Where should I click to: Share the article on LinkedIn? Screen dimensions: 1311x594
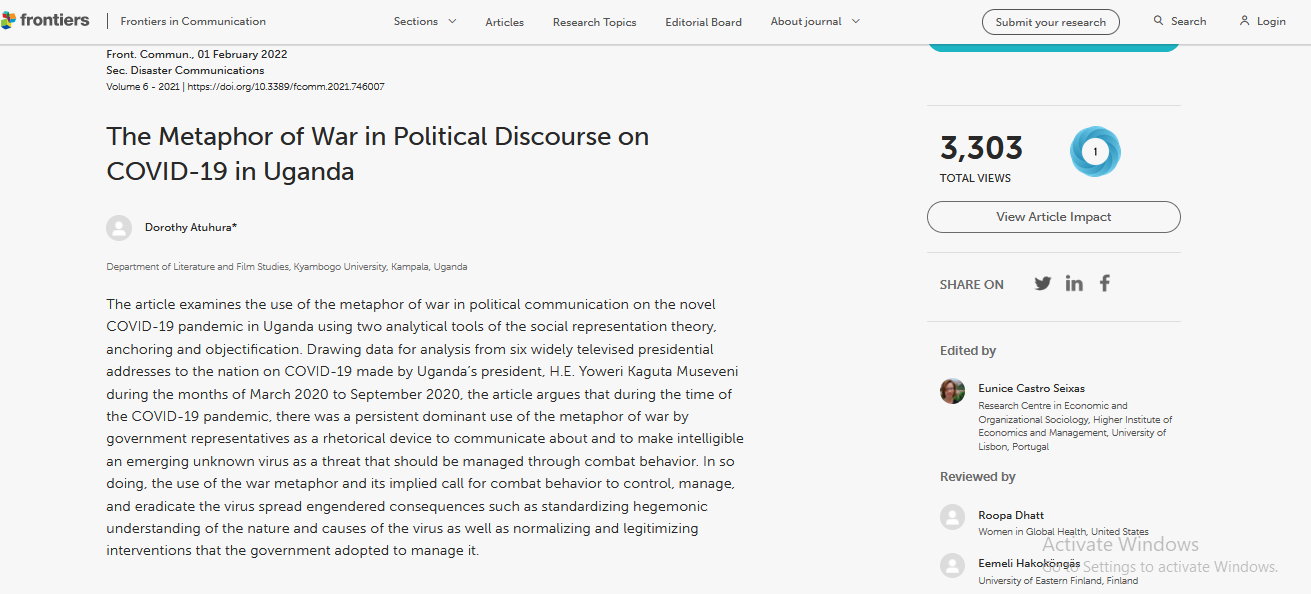(1074, 283)
